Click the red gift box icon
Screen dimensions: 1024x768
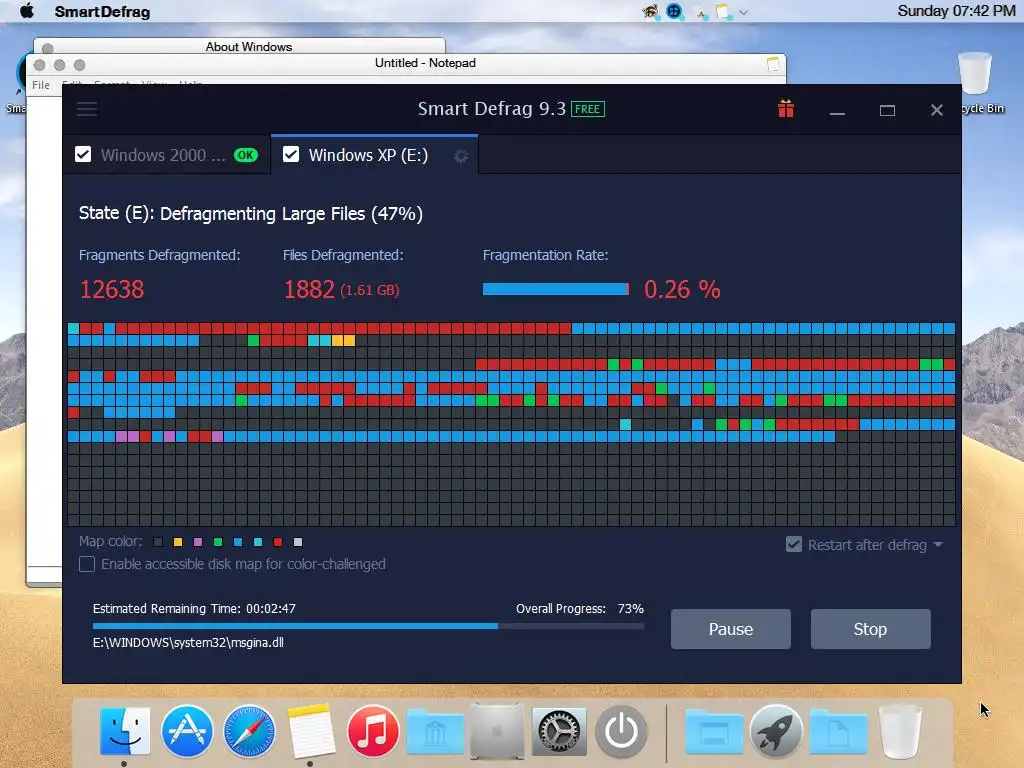point(786,108)
